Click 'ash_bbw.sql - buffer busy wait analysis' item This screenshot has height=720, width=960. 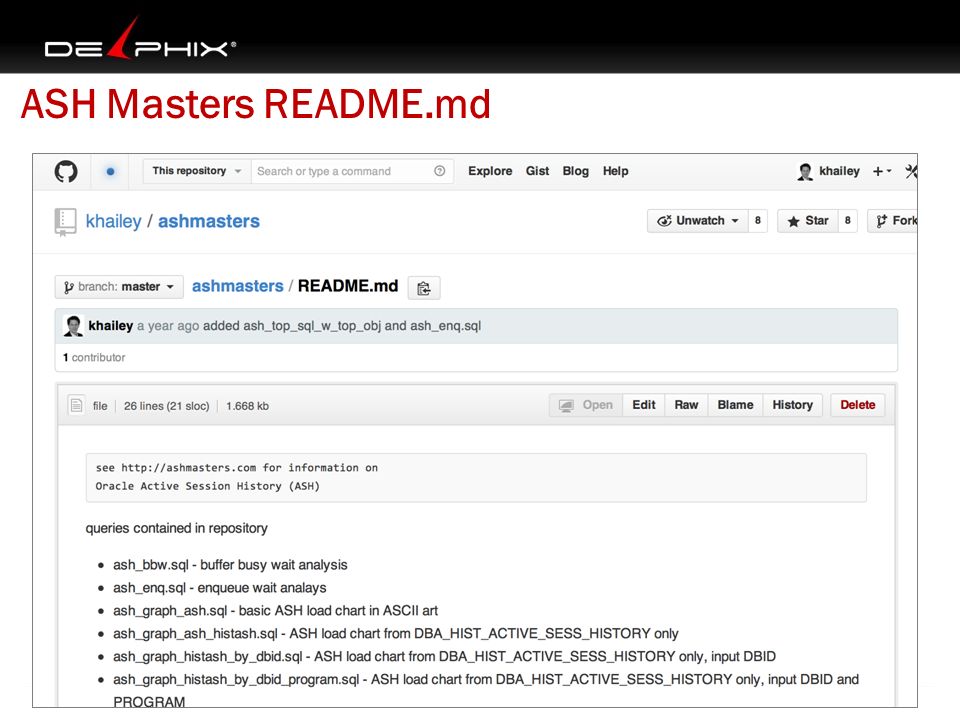(x=230, y=564)
